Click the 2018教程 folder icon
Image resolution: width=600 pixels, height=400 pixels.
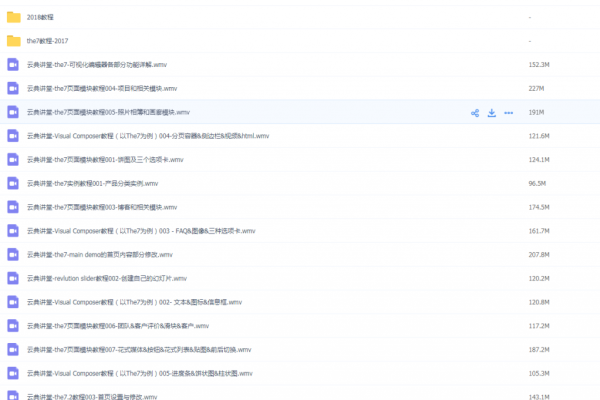pyautogui.click(x=13, y=17)
